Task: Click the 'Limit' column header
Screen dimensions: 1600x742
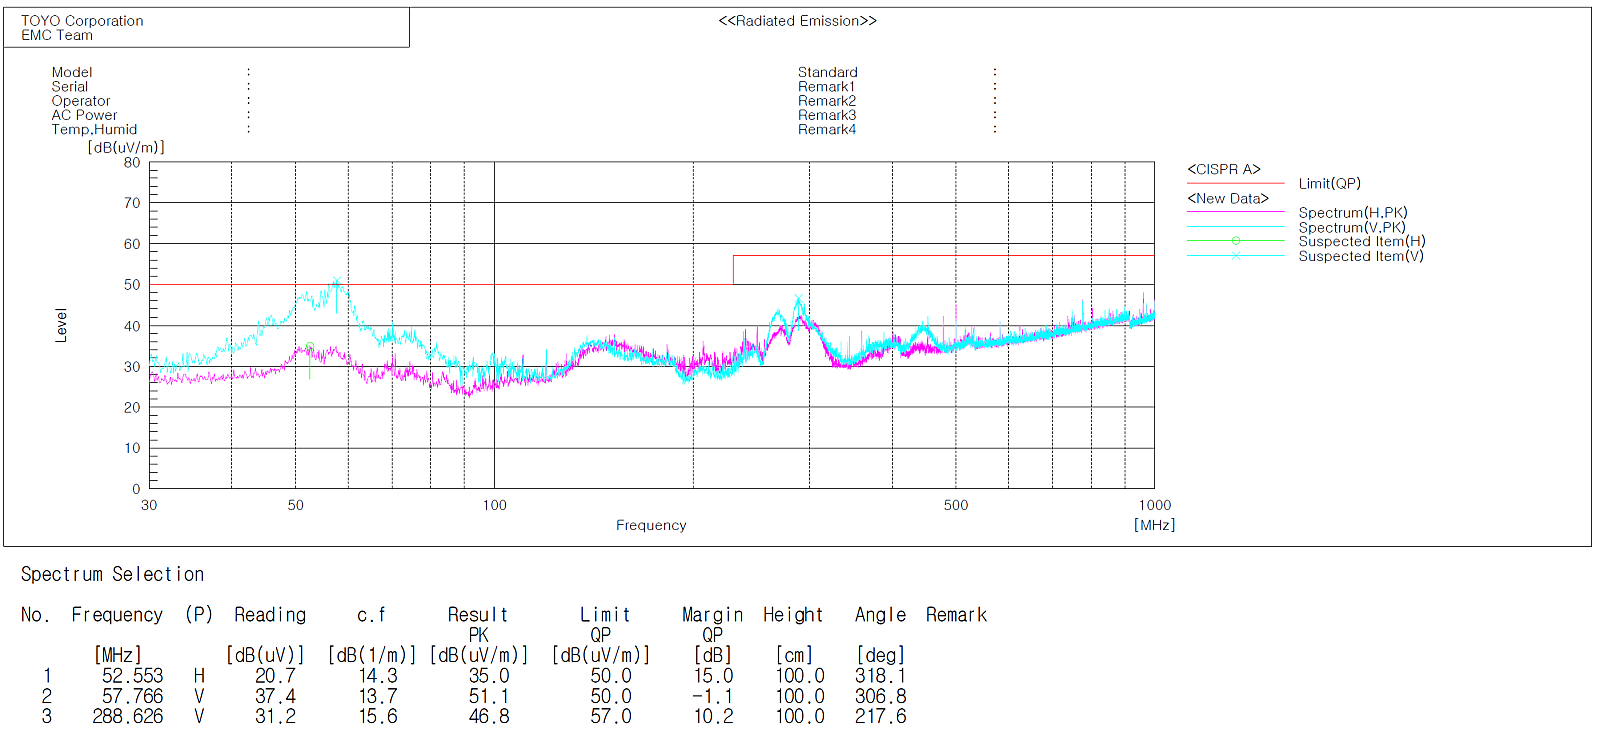Action: [605, 615]
